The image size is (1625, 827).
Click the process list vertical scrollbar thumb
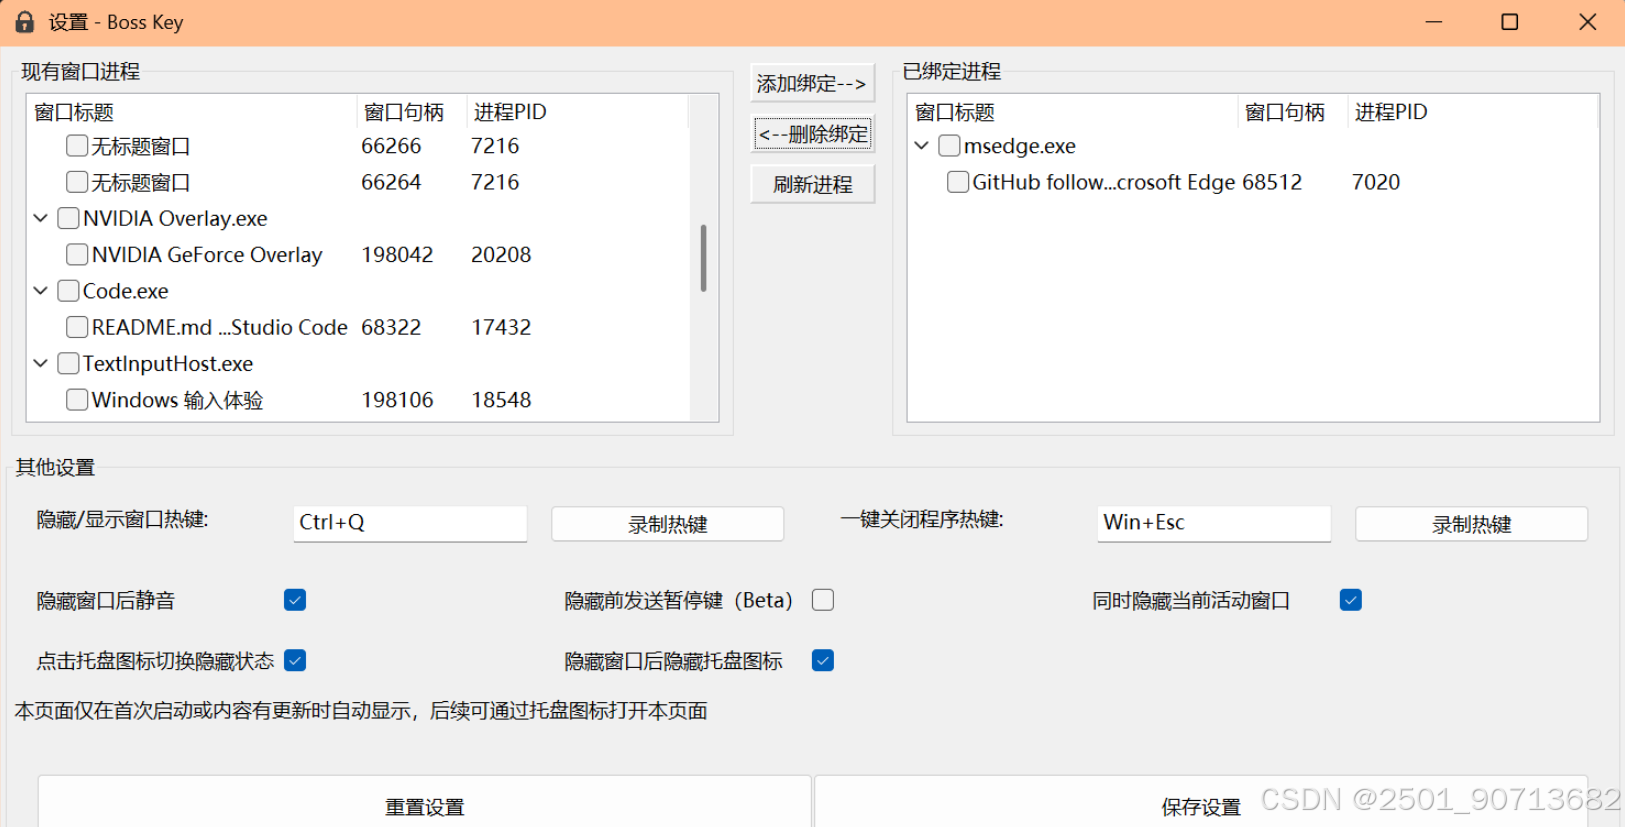[x=704, y=258]
